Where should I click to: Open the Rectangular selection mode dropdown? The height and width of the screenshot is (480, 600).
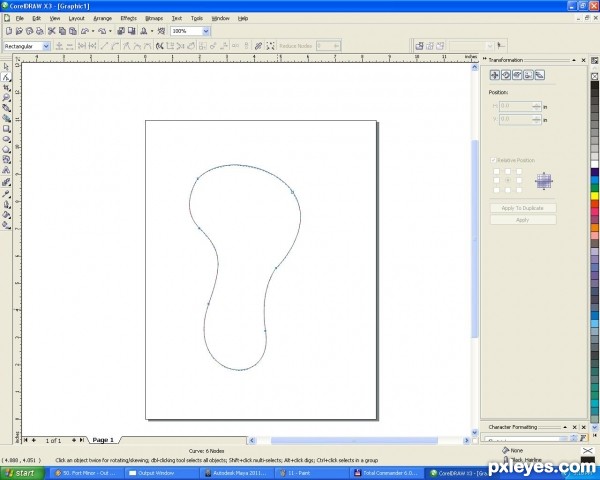tap(46, 46)
